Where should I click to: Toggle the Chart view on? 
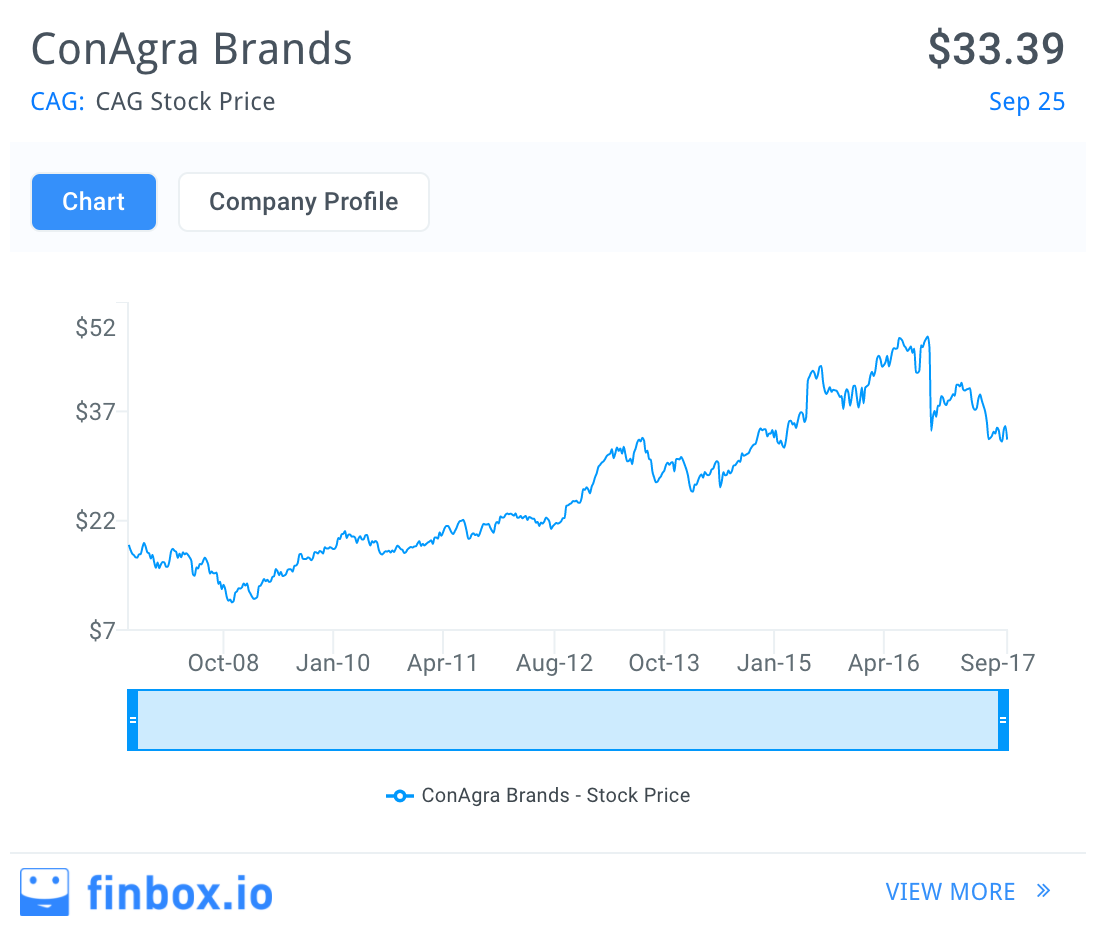[x=93, y=201]
